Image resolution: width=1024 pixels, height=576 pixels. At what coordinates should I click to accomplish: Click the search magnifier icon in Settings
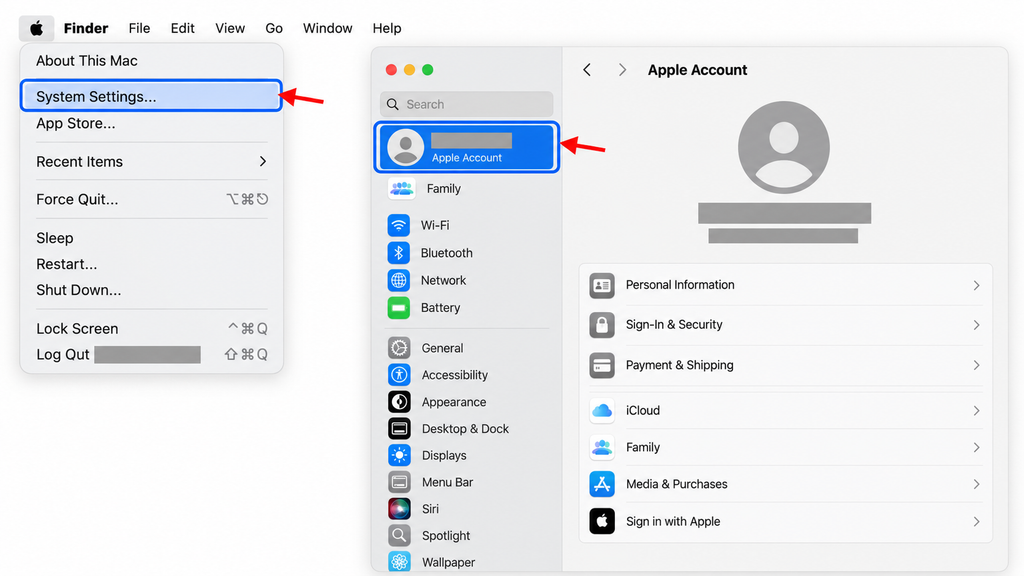click(392, 104)
